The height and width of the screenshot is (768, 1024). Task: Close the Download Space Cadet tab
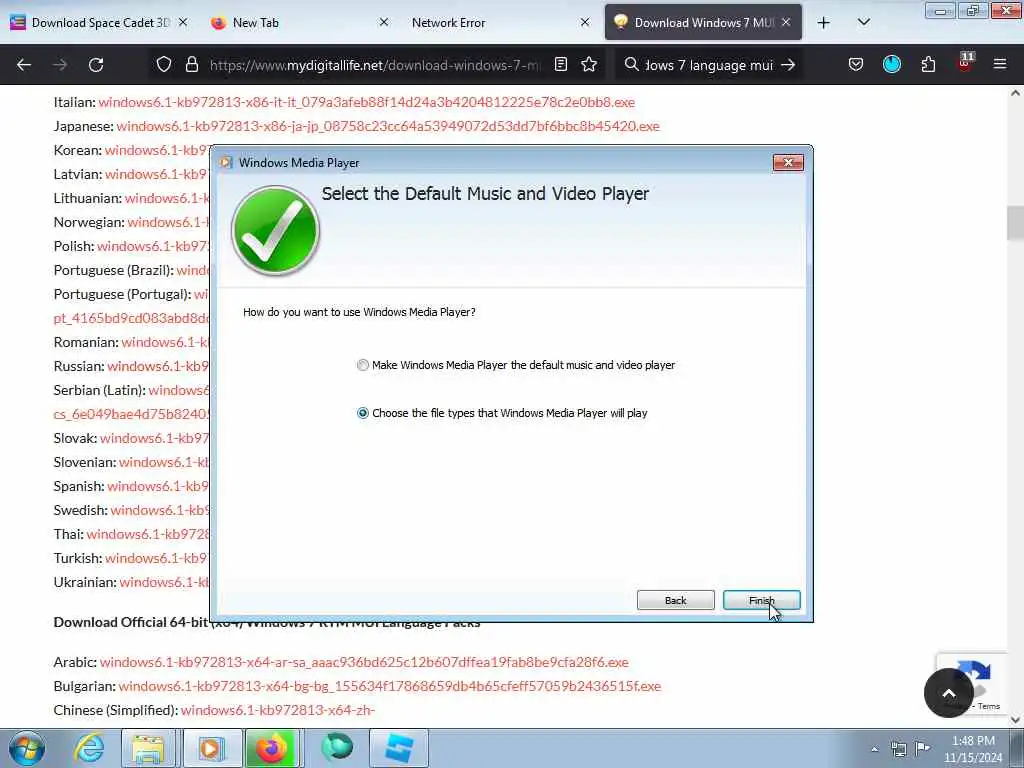pyautogui.click(x=183, y=23)
